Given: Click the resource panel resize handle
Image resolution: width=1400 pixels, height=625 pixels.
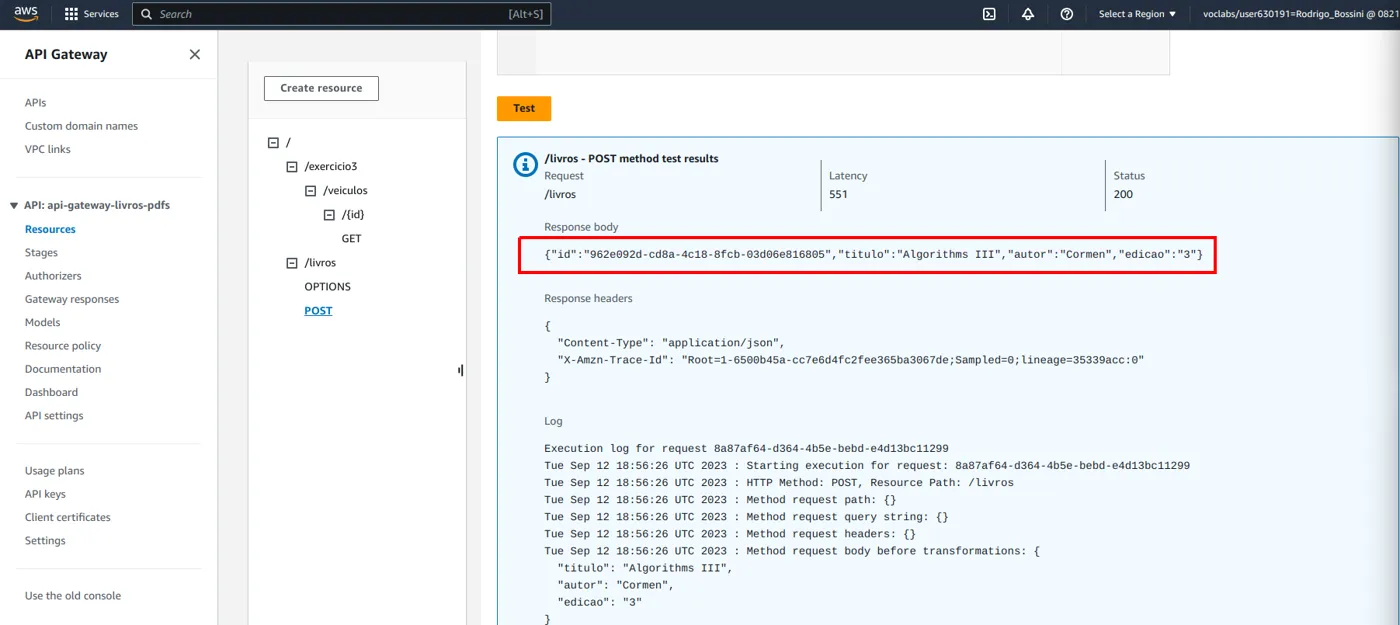Looking at the screenshot, I should click(x=461, y=370).
